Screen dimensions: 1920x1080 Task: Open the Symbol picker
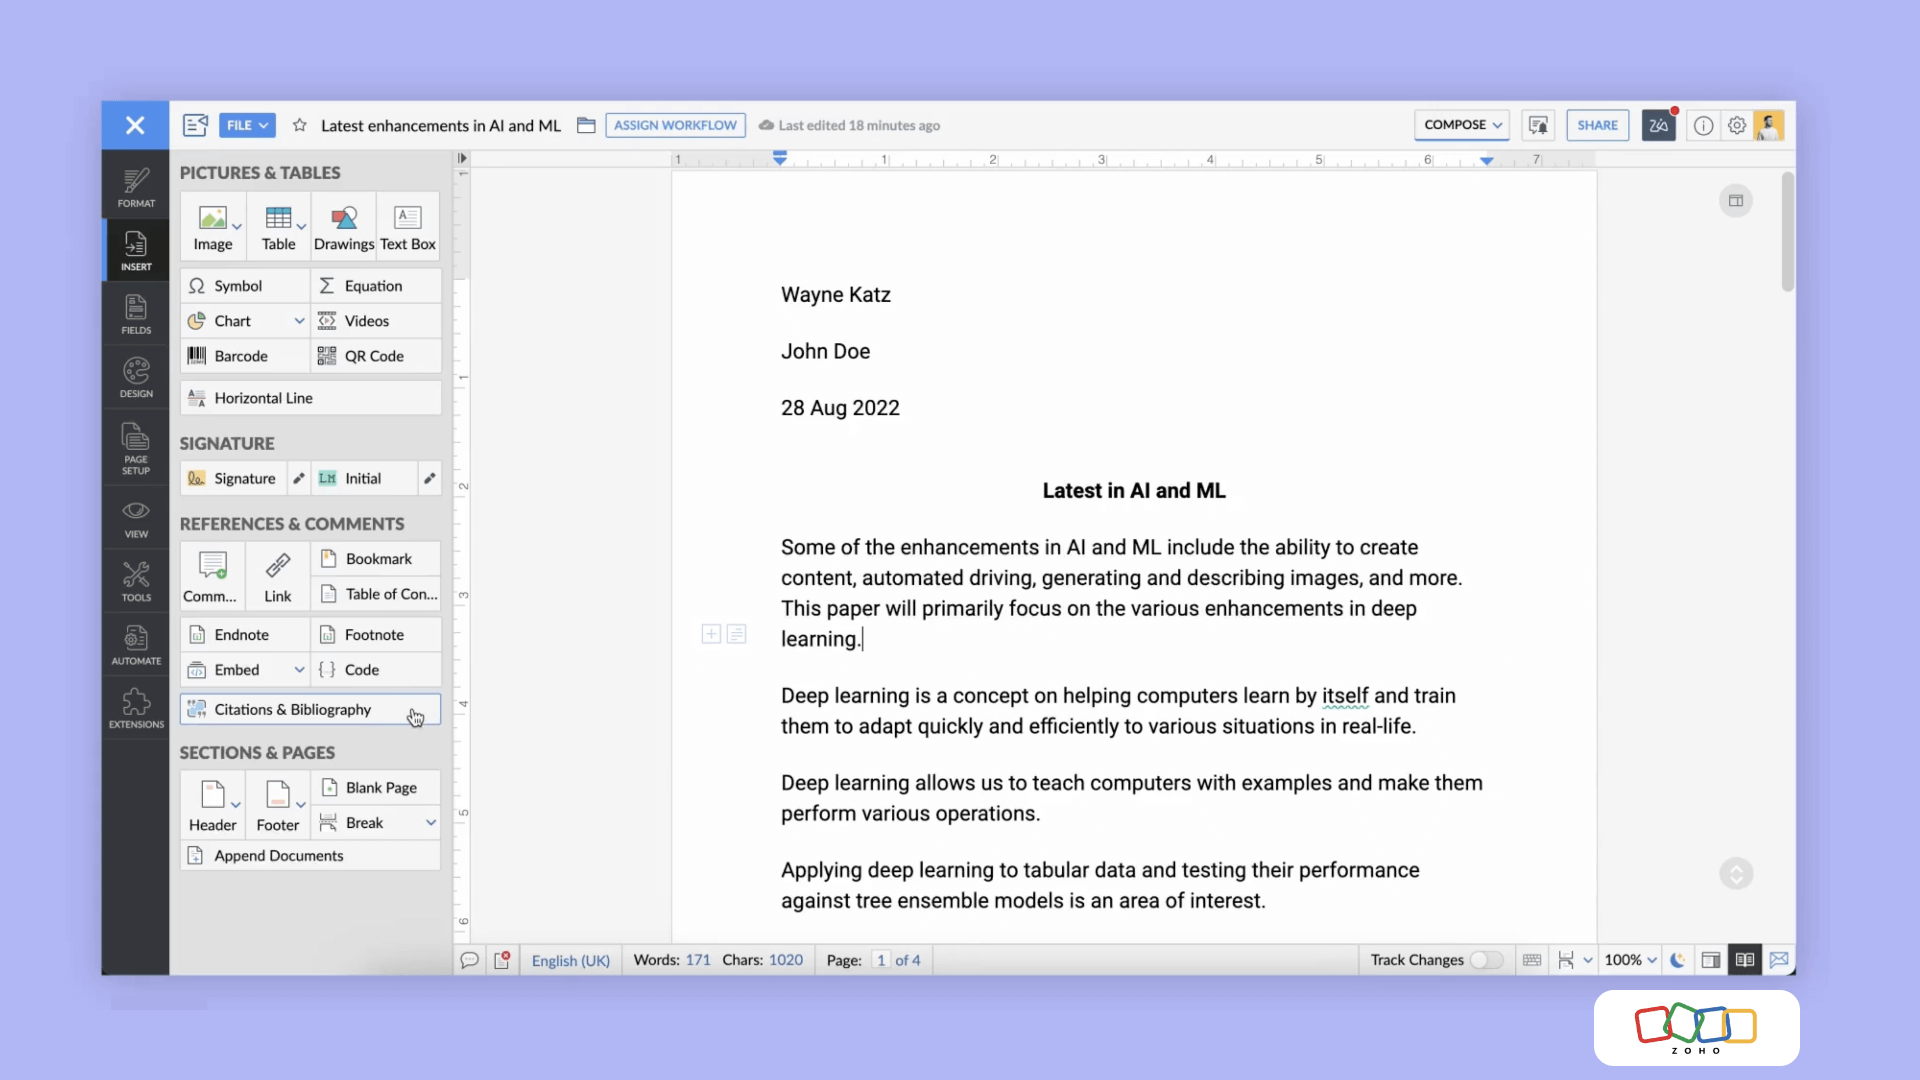[237, 286]
